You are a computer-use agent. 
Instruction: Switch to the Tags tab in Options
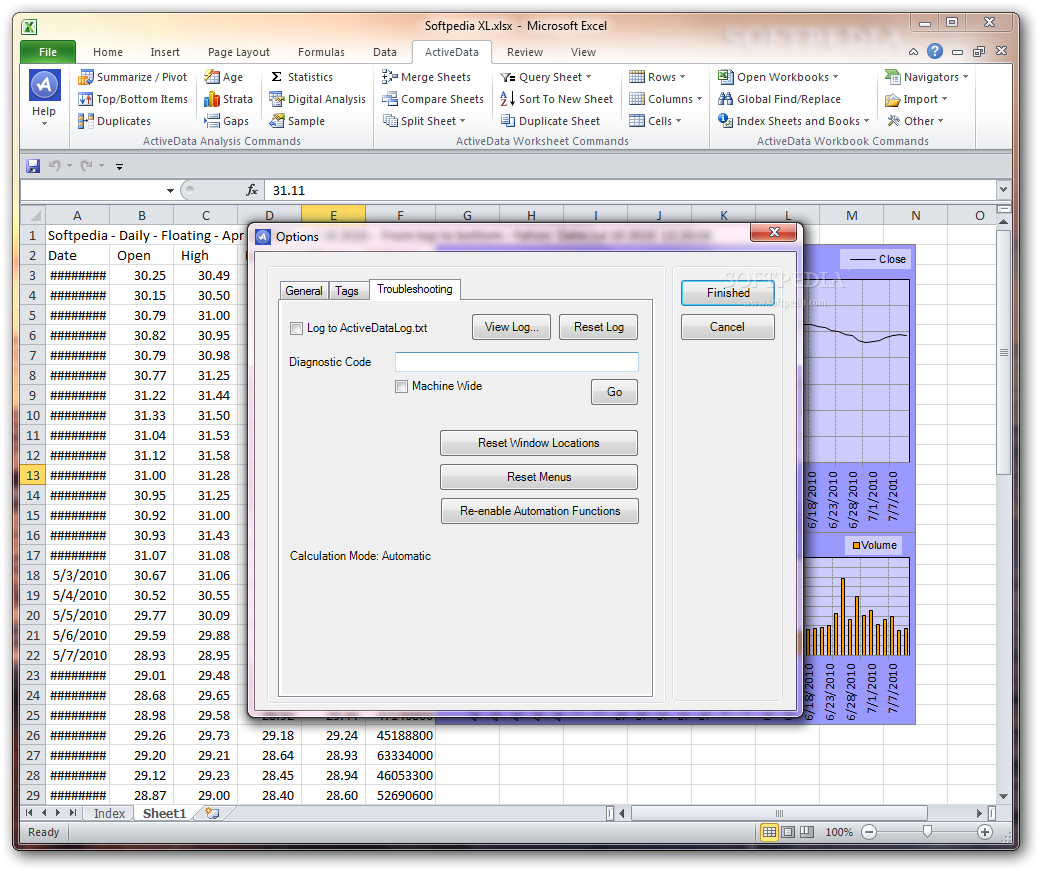coord(347,291)
